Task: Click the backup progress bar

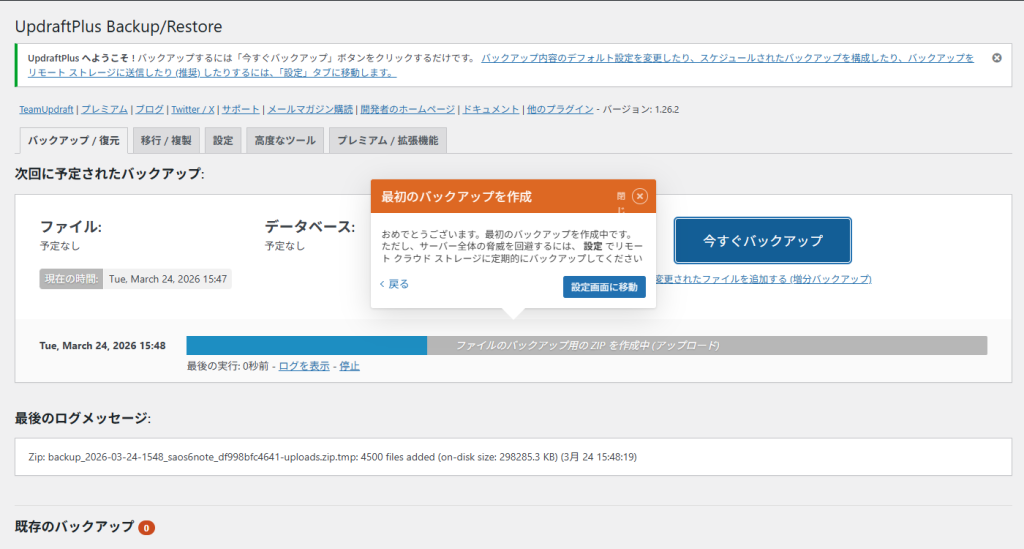Action: pyautogui.click(x=586, y=345)
